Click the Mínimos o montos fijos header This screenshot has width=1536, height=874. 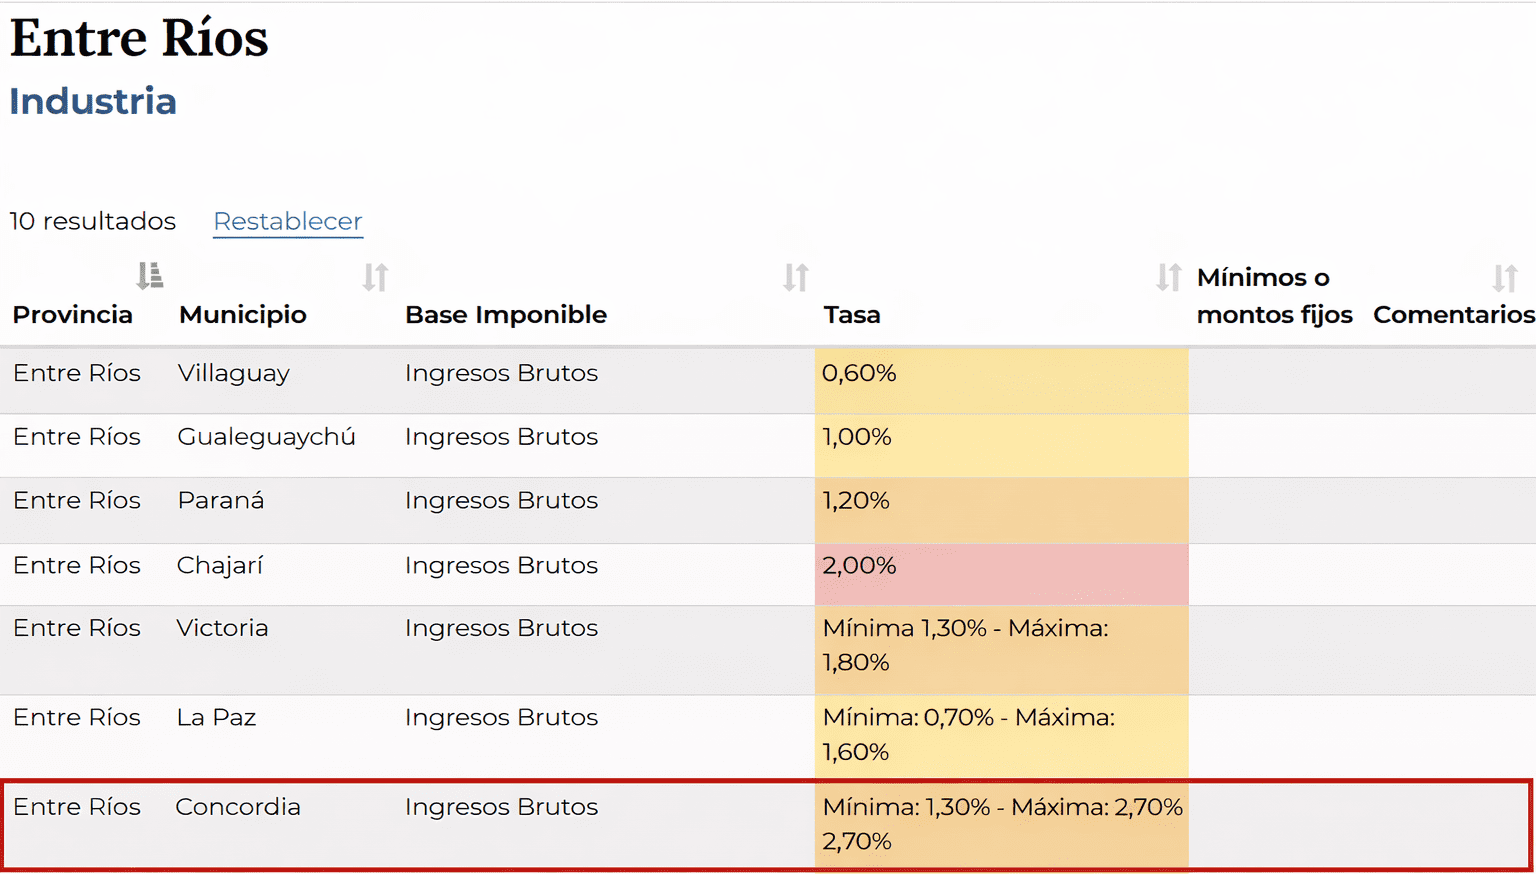tap(1273, 296)
